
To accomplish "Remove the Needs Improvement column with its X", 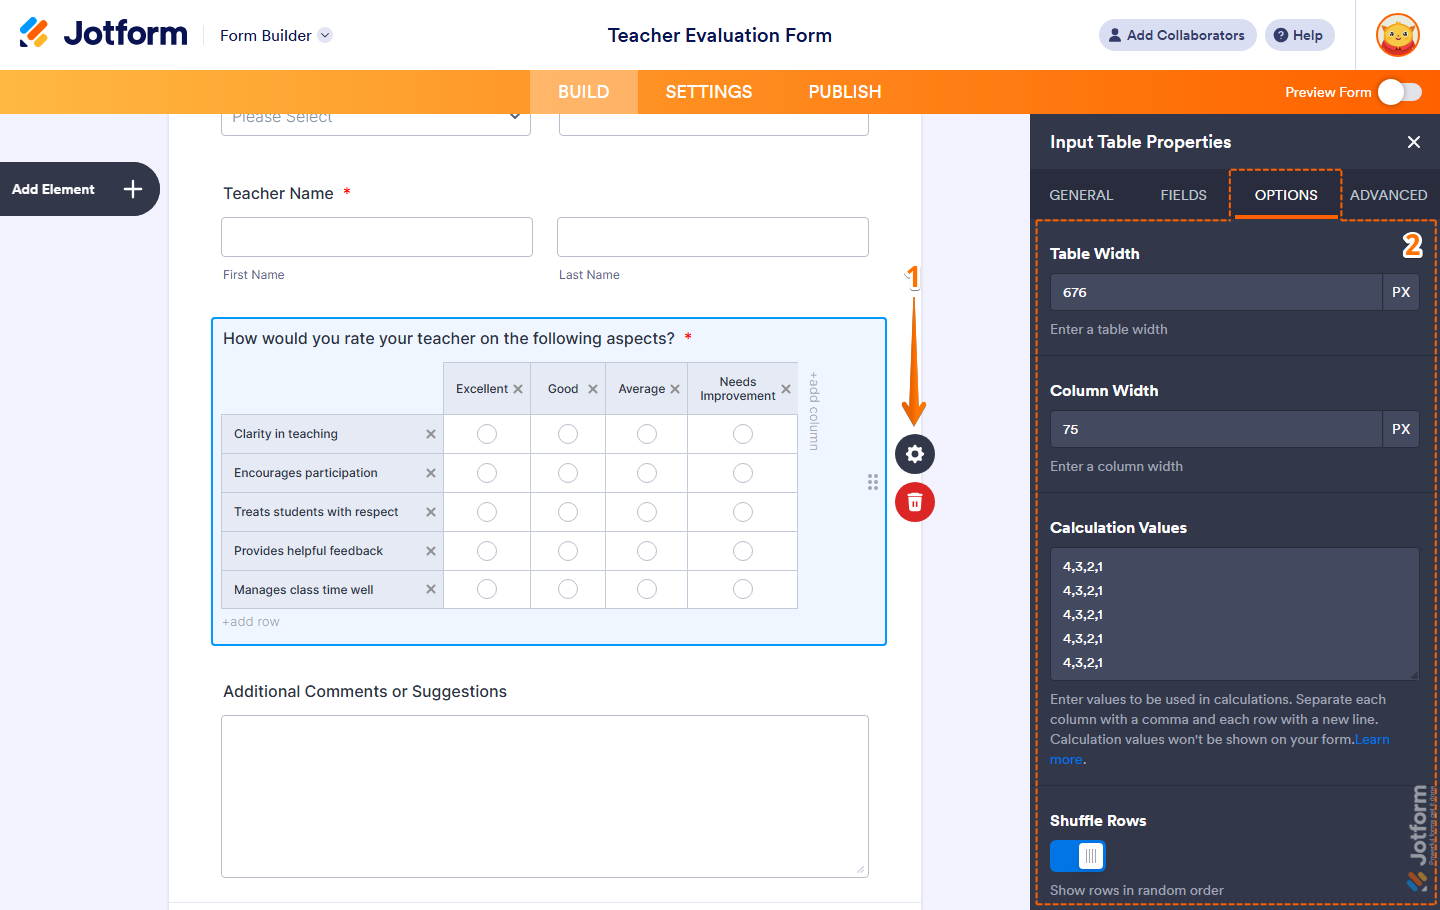I will [786, 389].
